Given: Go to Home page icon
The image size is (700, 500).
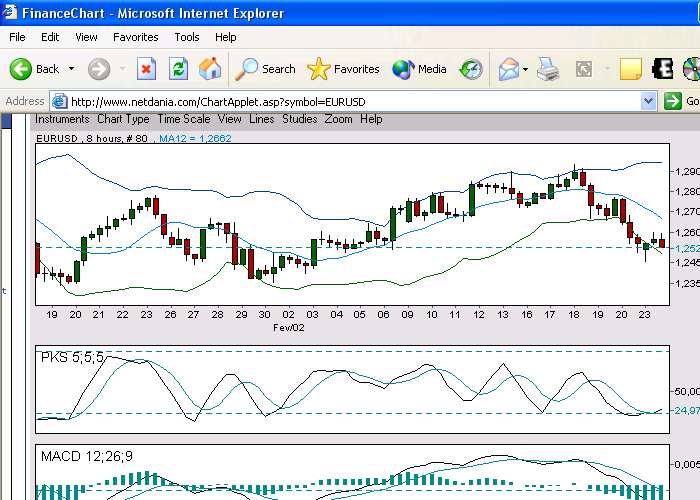Looking at the screenshot, I should point(210,69).
